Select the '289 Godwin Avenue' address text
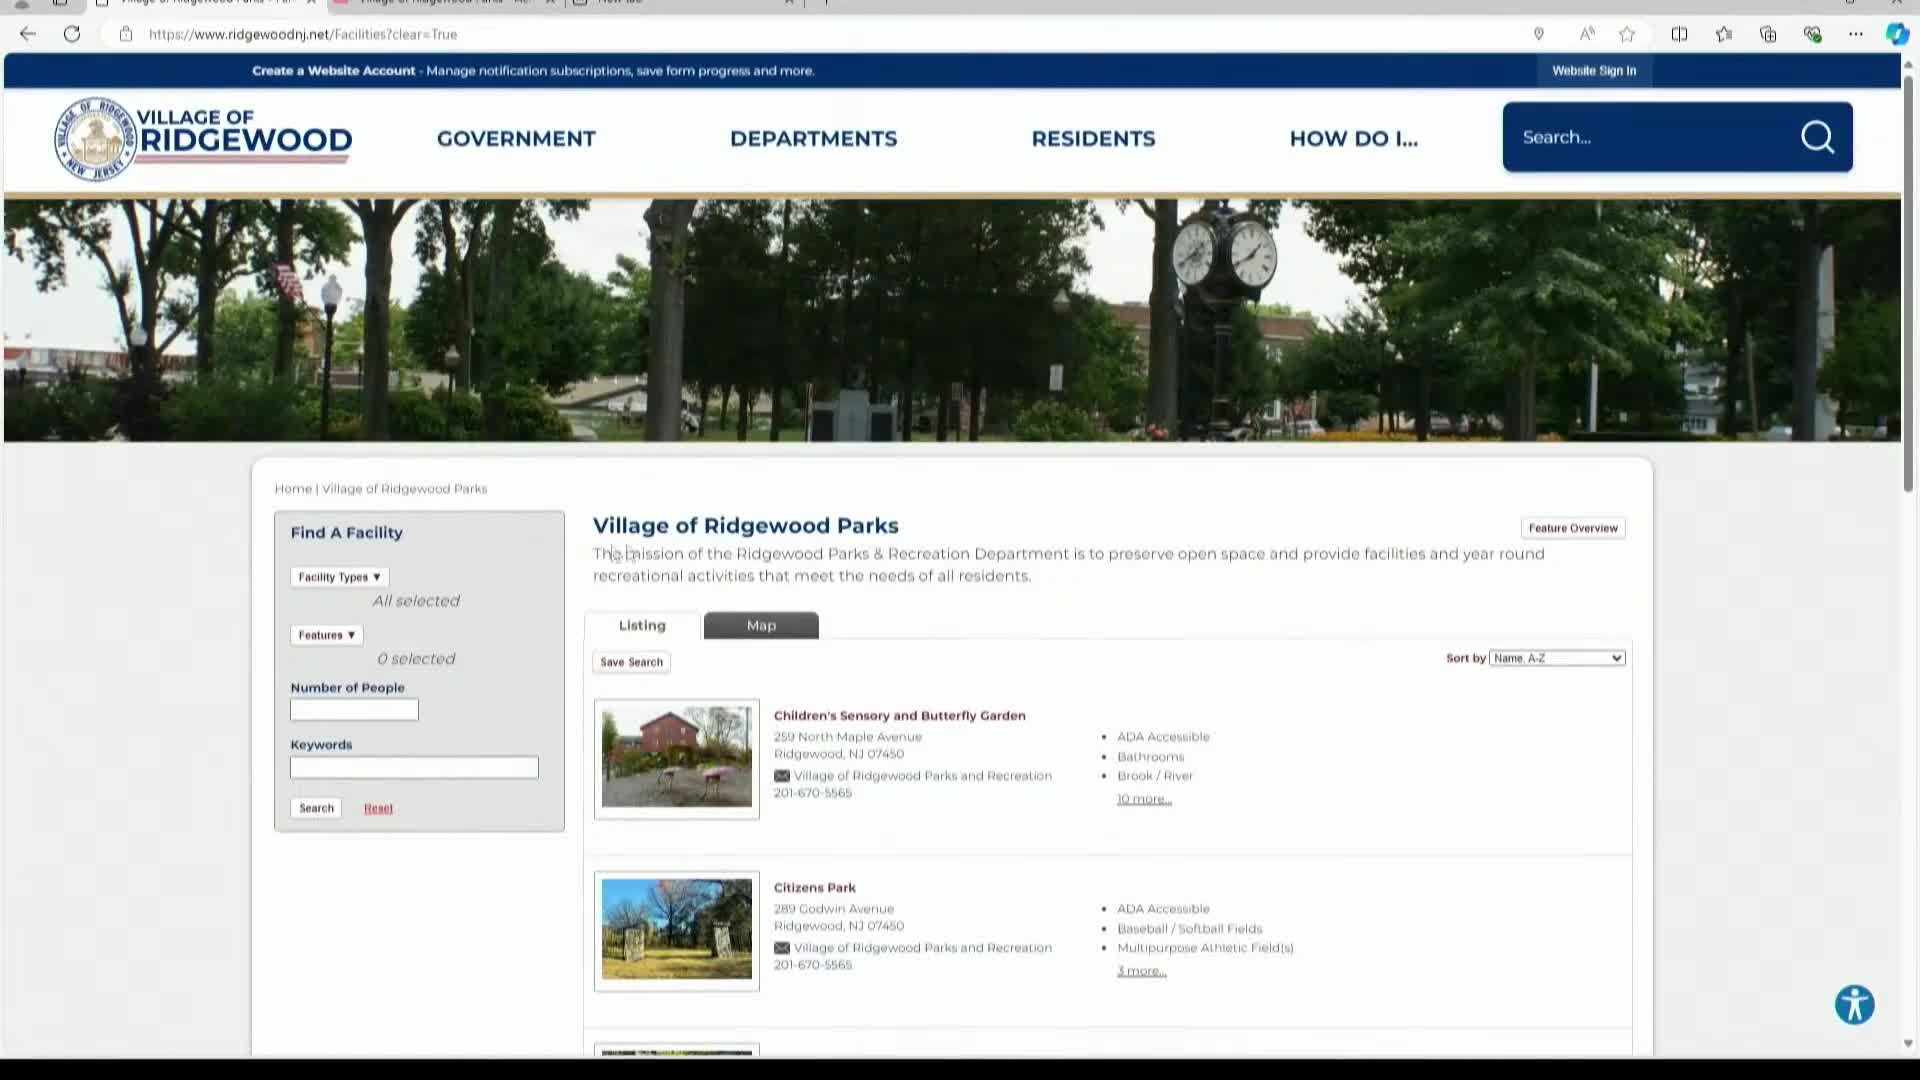1920x1080 pixels. [x=833, y=909]
